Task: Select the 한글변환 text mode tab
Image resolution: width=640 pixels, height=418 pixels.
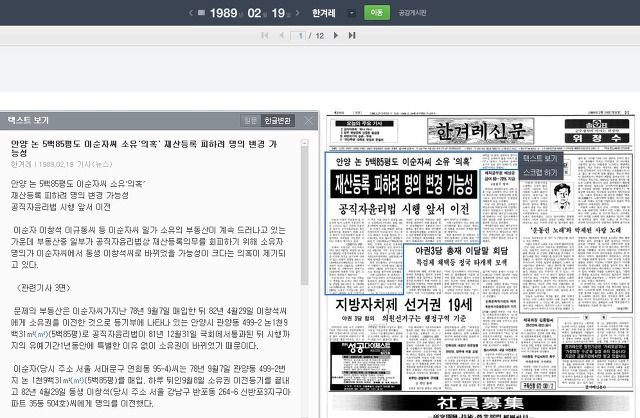Action: tap(278, 120)
